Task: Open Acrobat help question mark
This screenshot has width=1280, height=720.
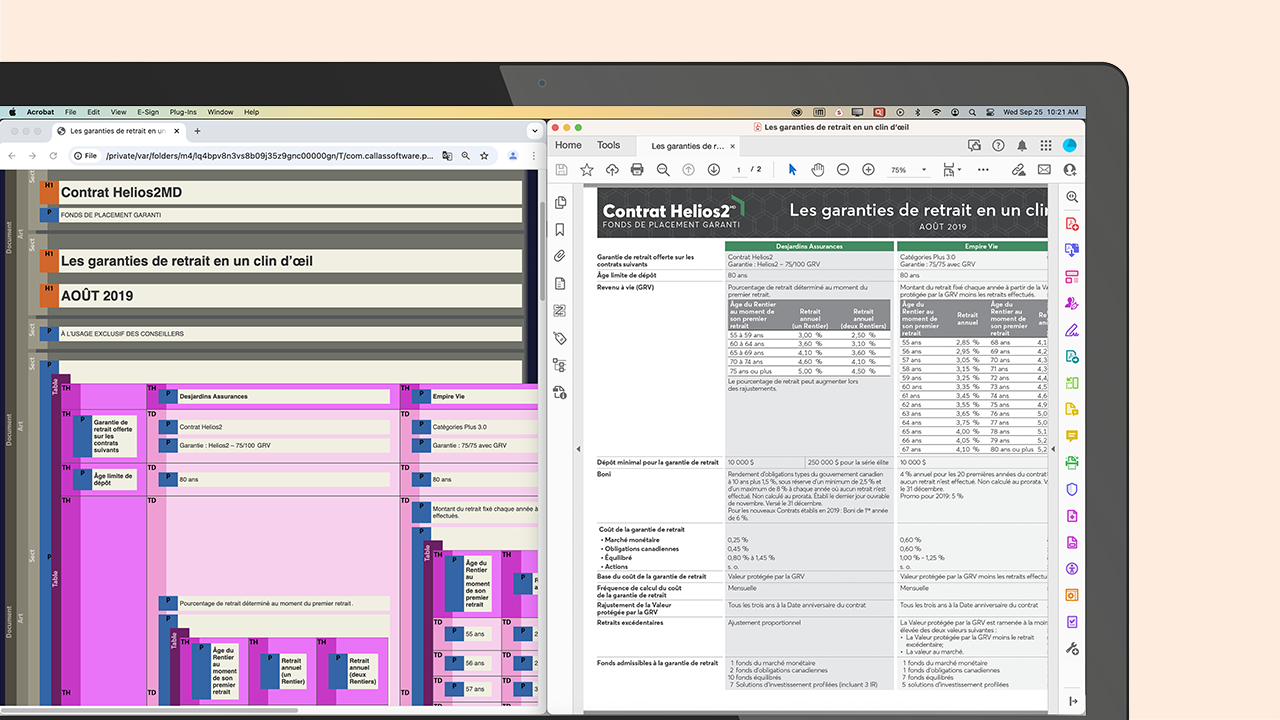Action: [x=998, y=145]
